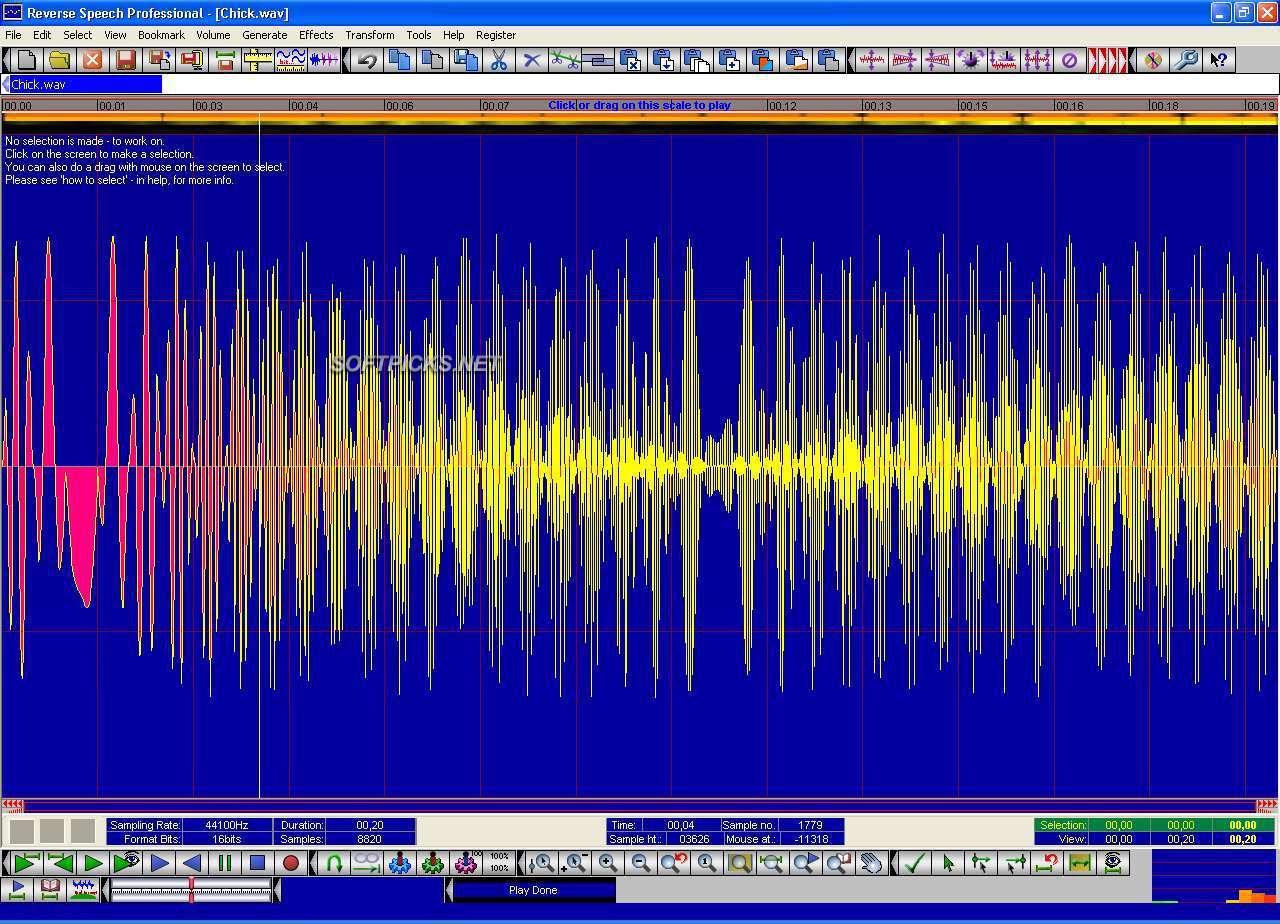This screenshot has width=1280, height=924.
Task: Switch to the Chick.wav file tab
Action: 85,85
